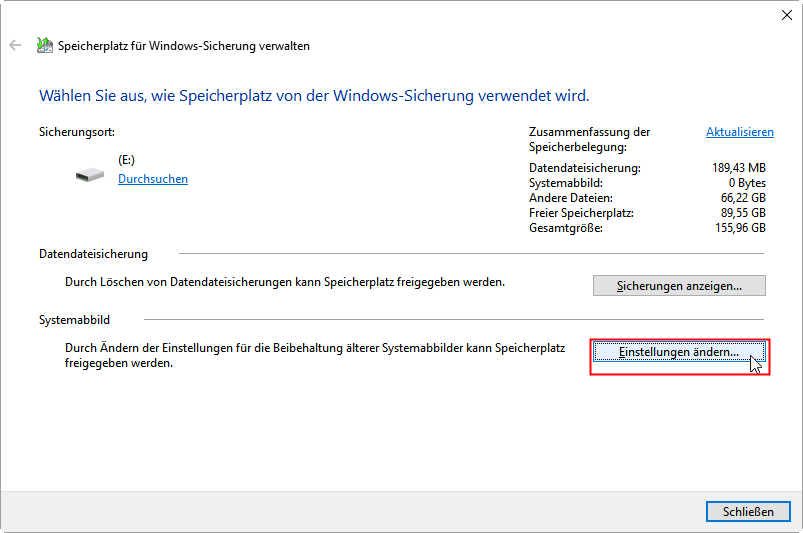
Task: Click the Sicherungsort label
Action: coord(77,132)
